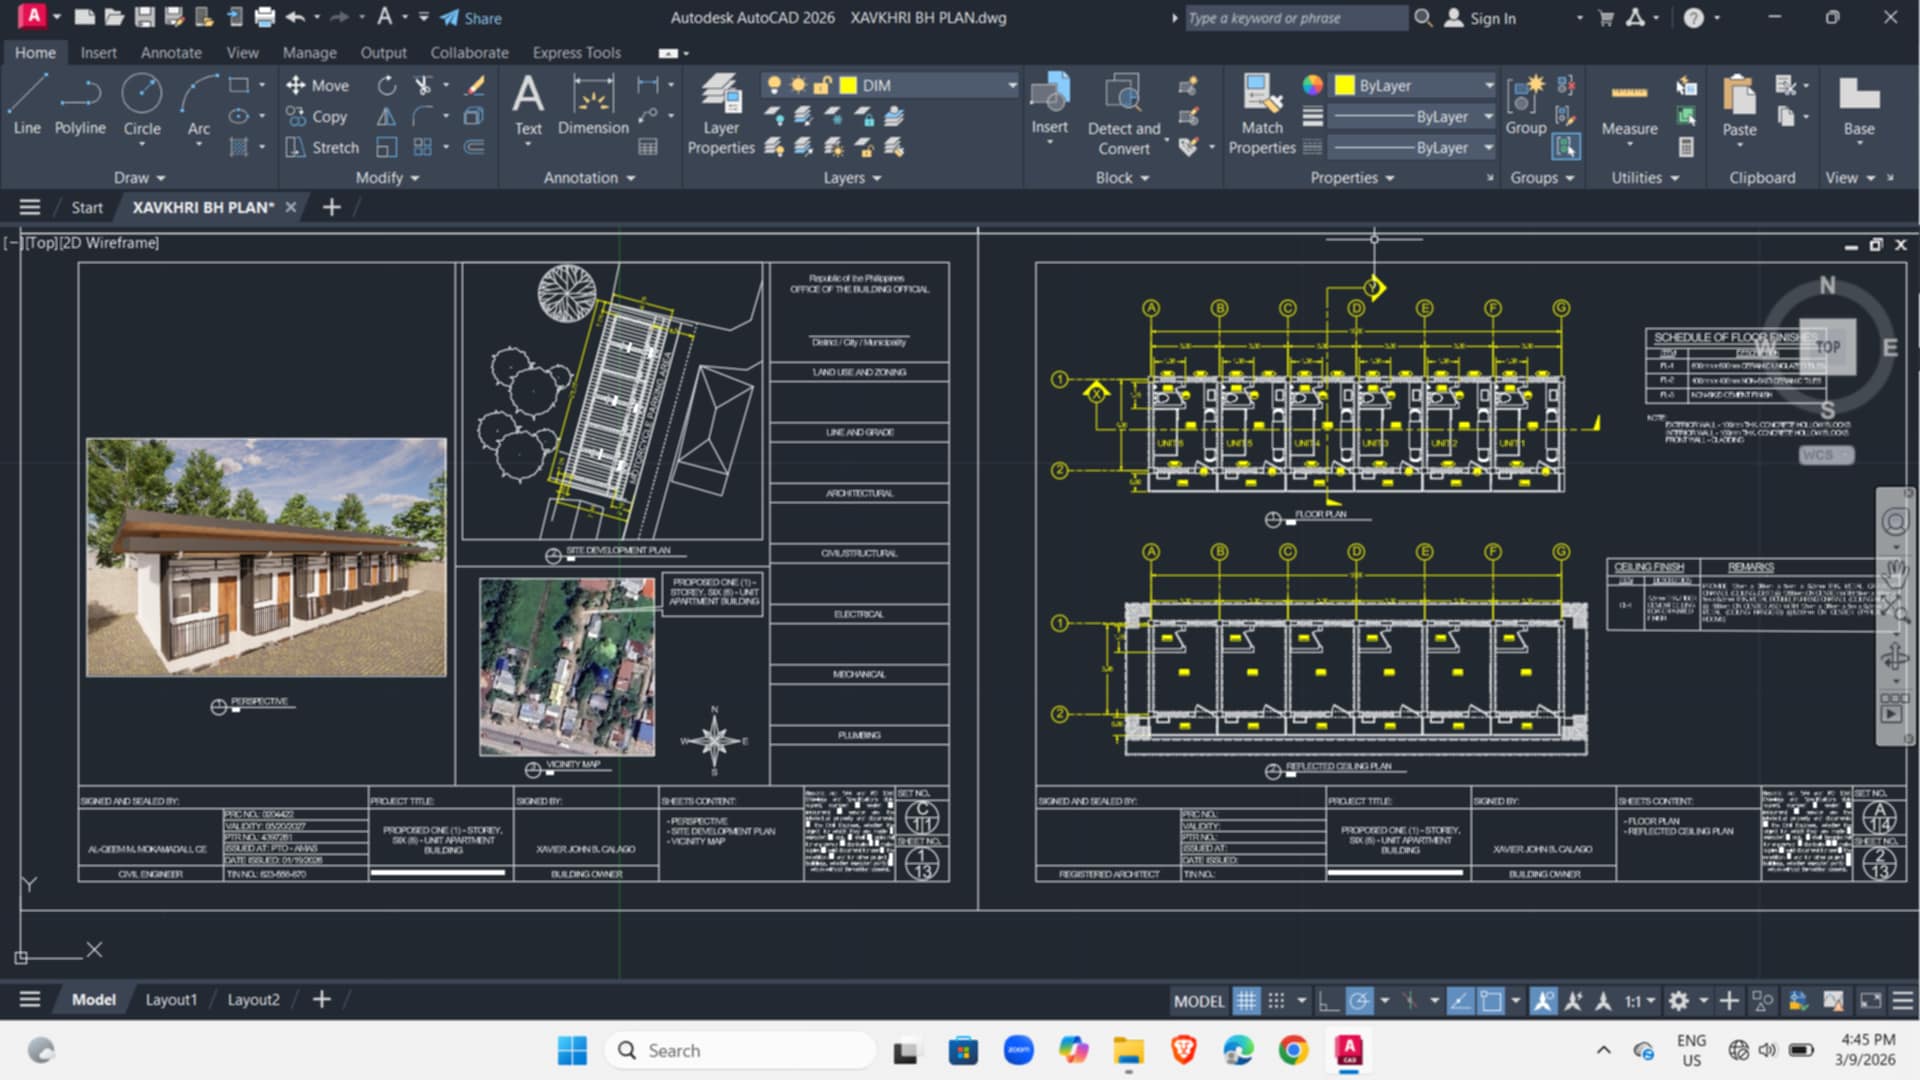Choose the Arc drawing tool

(x=199, y=106)
